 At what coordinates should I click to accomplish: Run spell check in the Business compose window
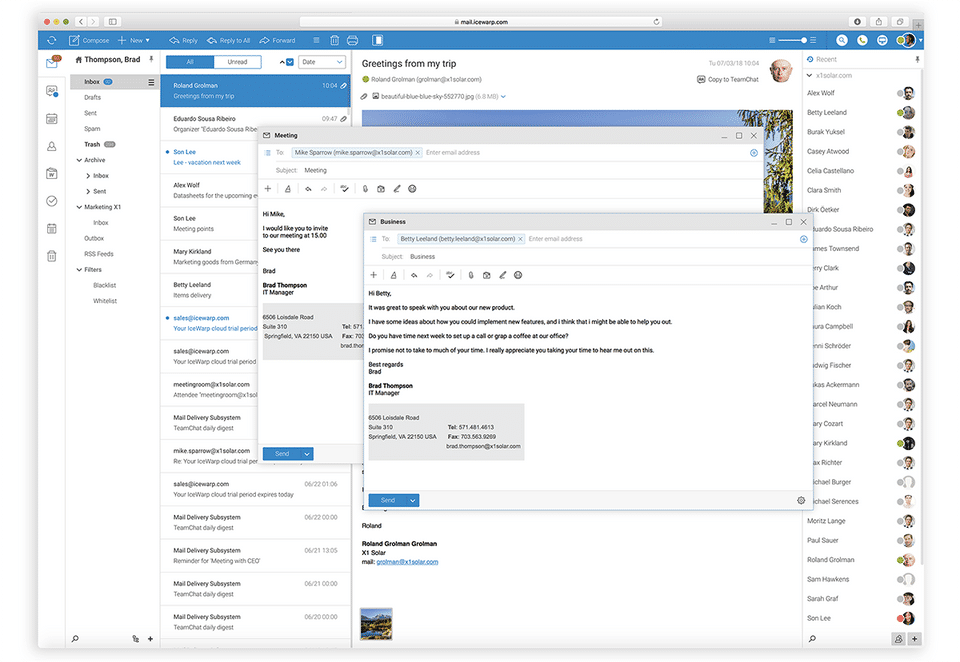click(x=450, y=276)
